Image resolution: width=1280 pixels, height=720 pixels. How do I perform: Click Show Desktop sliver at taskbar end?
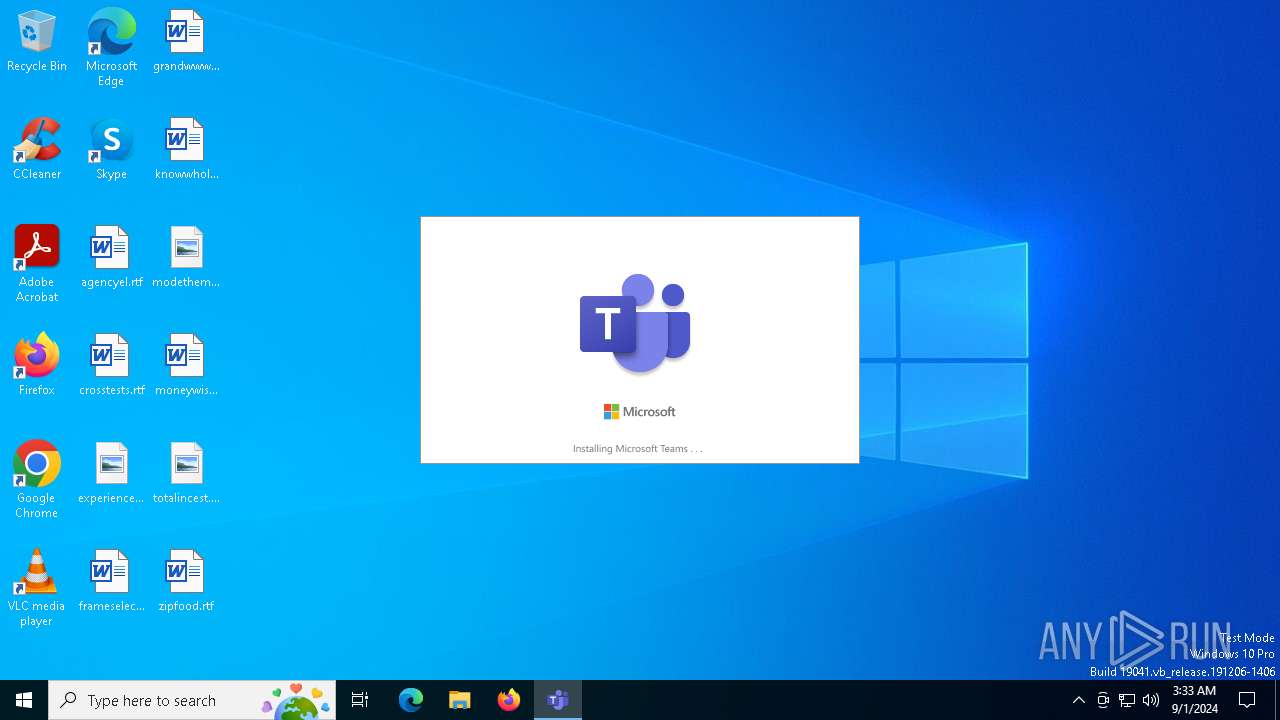[x=1277, y=700]
